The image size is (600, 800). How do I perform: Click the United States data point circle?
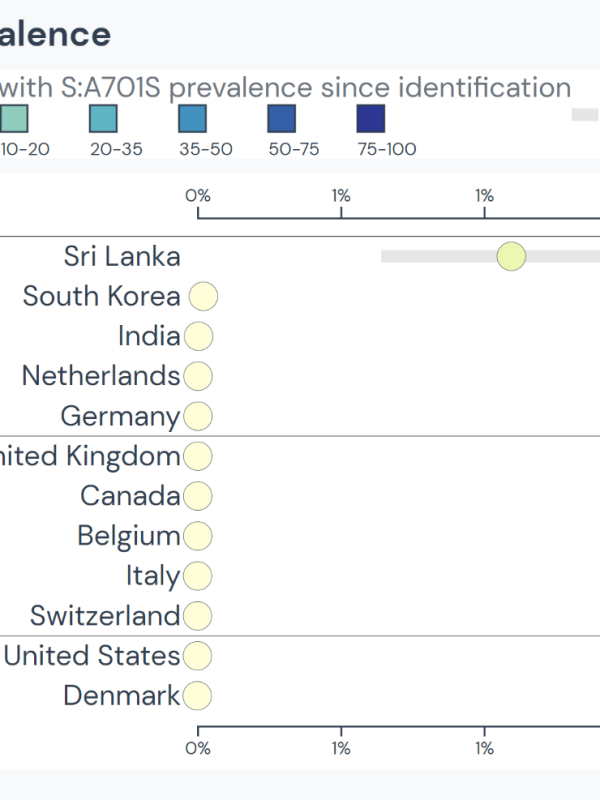click(x=198, y=656)
